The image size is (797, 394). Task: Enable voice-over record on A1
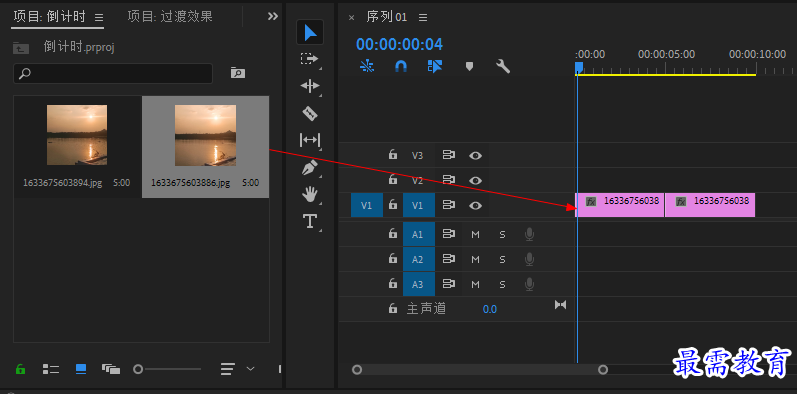pyautogui.click(x=529, y=234)
